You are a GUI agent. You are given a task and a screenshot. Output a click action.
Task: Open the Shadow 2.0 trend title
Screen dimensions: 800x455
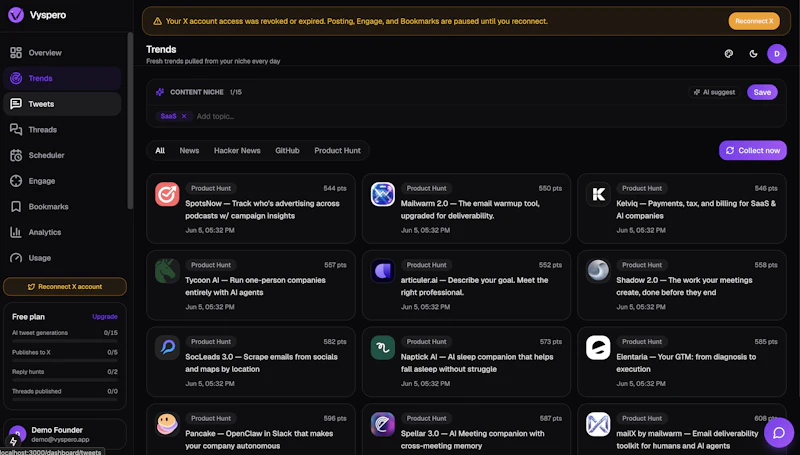(684, 286)
